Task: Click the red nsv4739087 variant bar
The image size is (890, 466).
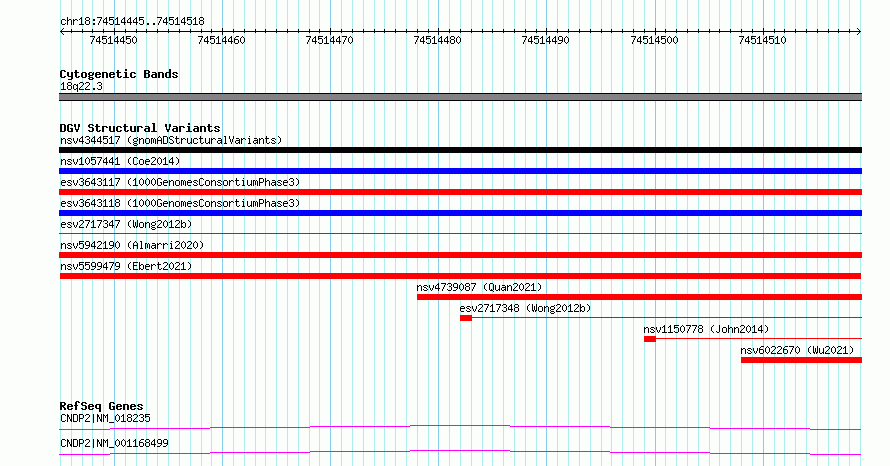Action: coord(639,297)
